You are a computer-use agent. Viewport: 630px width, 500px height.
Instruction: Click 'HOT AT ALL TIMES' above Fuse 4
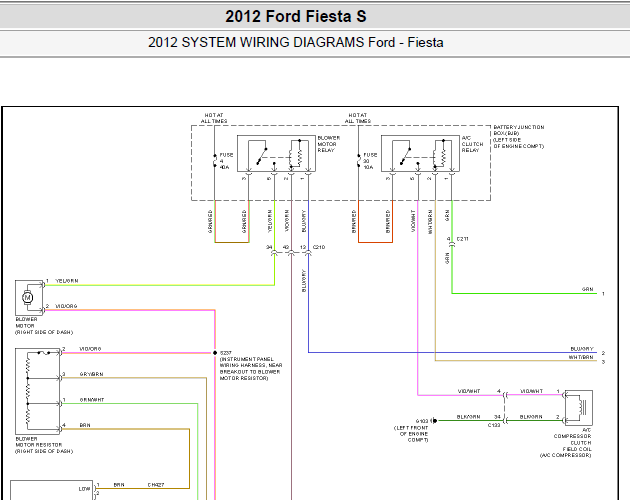[x=214, y=118]
